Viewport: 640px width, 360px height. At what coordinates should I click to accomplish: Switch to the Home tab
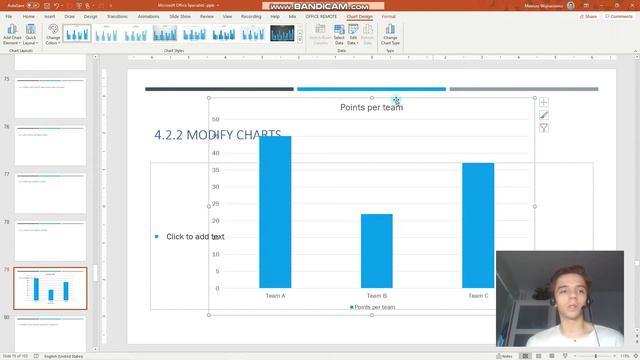29,16
